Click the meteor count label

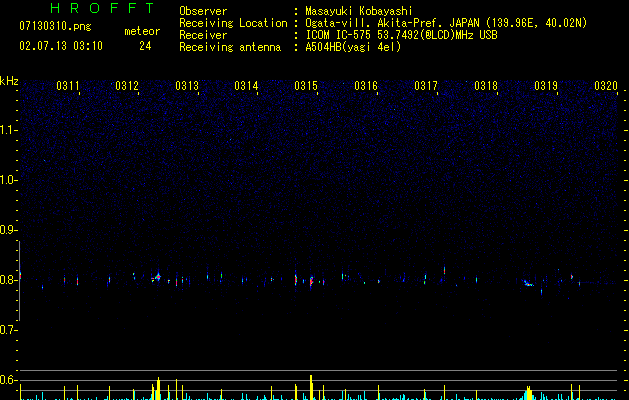(142, 31)
